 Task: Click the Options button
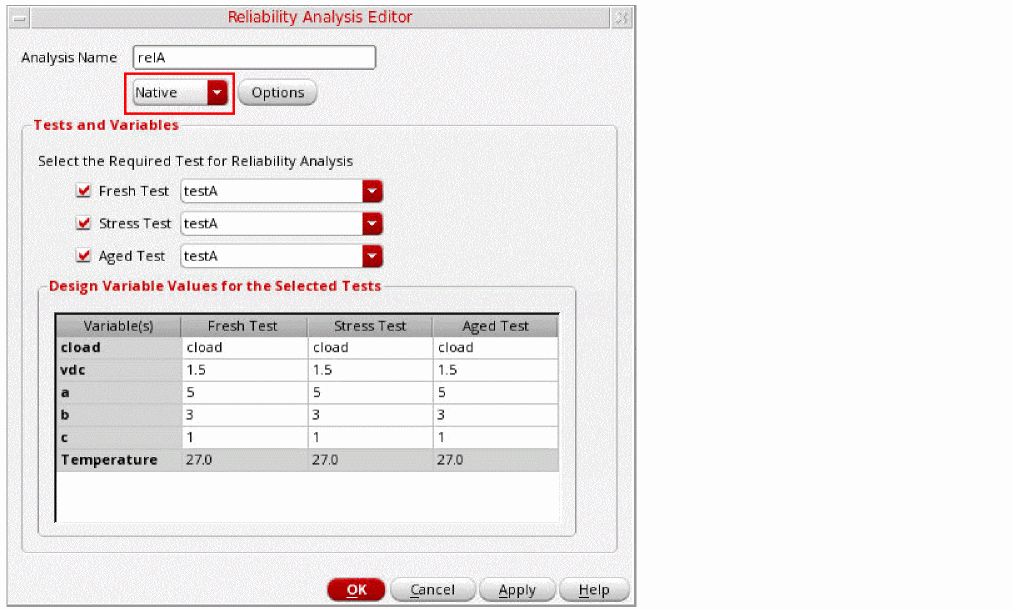click(277, 92)
